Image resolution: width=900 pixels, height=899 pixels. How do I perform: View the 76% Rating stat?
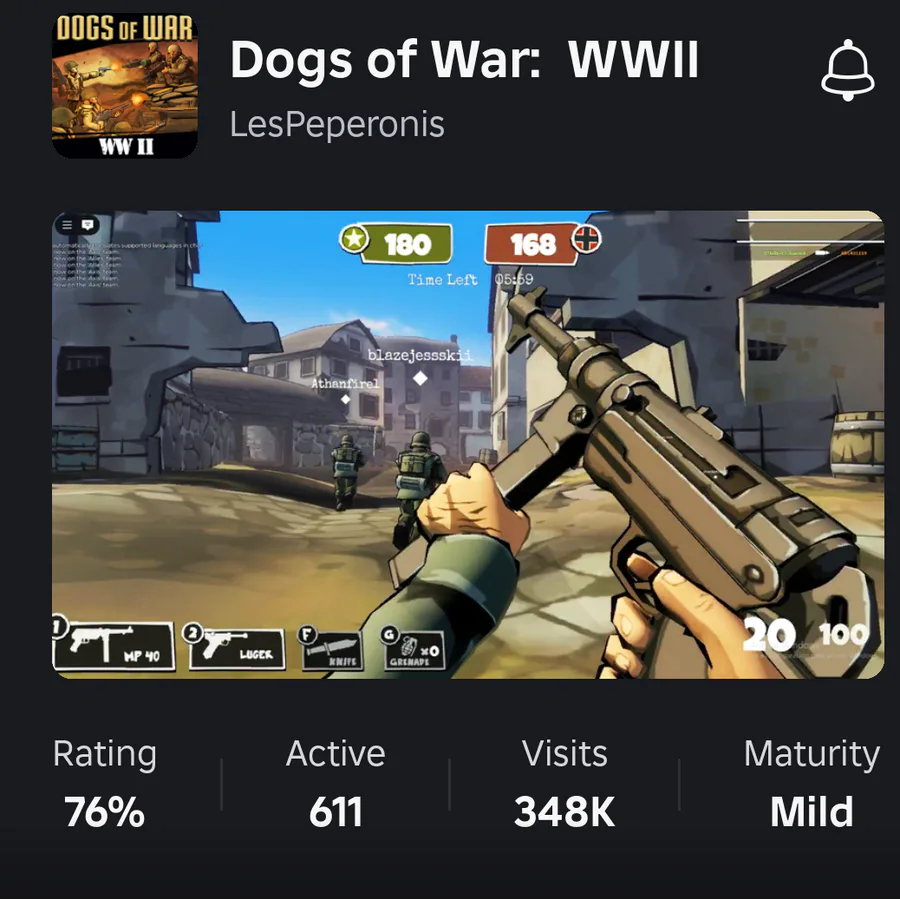click(x=104, y=783)
